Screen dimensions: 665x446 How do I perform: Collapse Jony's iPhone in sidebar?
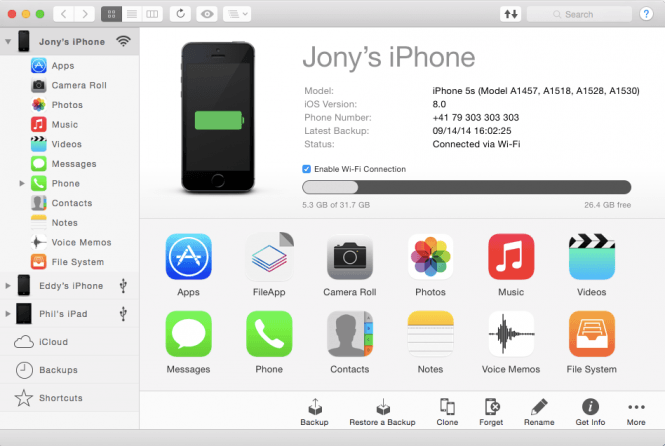click(x=8, y=42)
